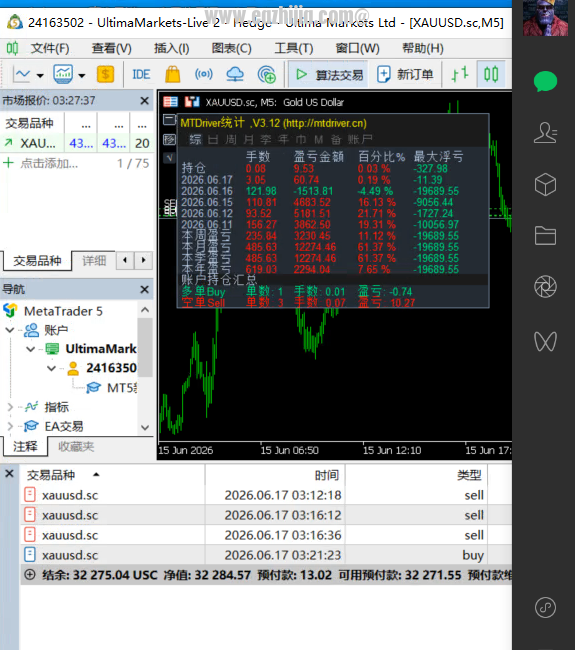Open the cube icon in right sidebar

pos(545,184)
